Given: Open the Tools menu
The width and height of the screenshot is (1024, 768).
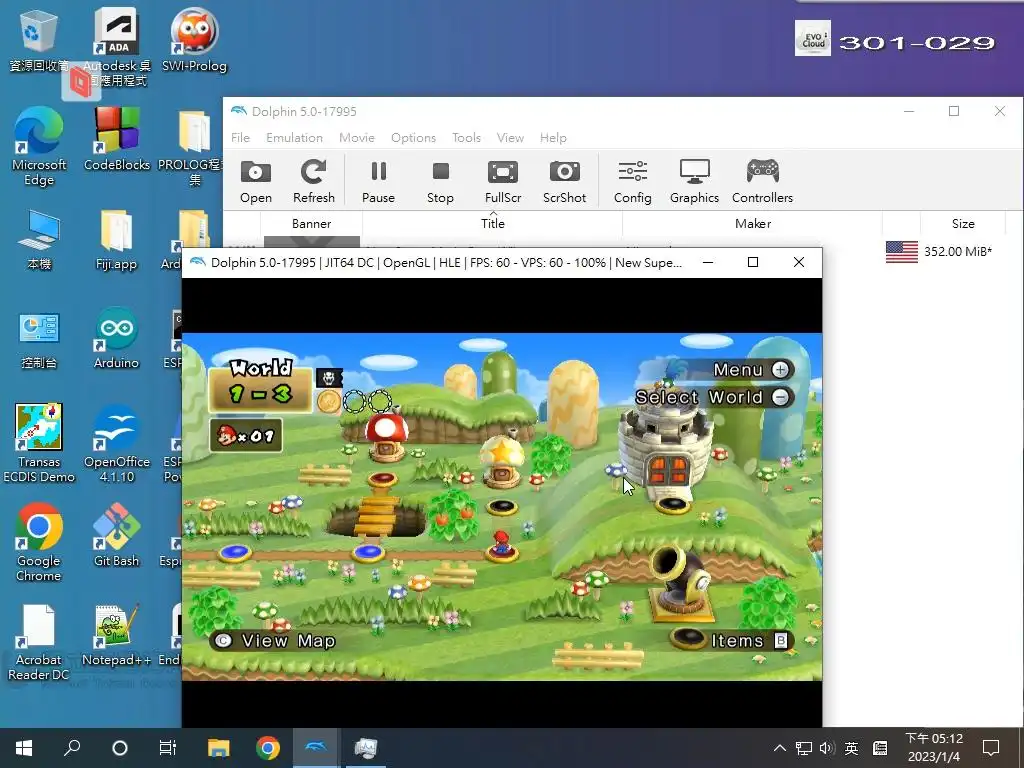Looking at the screenshot, I should click(466, 138).
